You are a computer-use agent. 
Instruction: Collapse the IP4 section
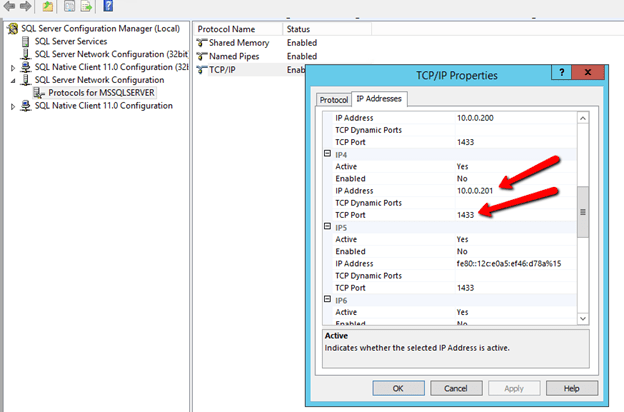pos(327,154)
